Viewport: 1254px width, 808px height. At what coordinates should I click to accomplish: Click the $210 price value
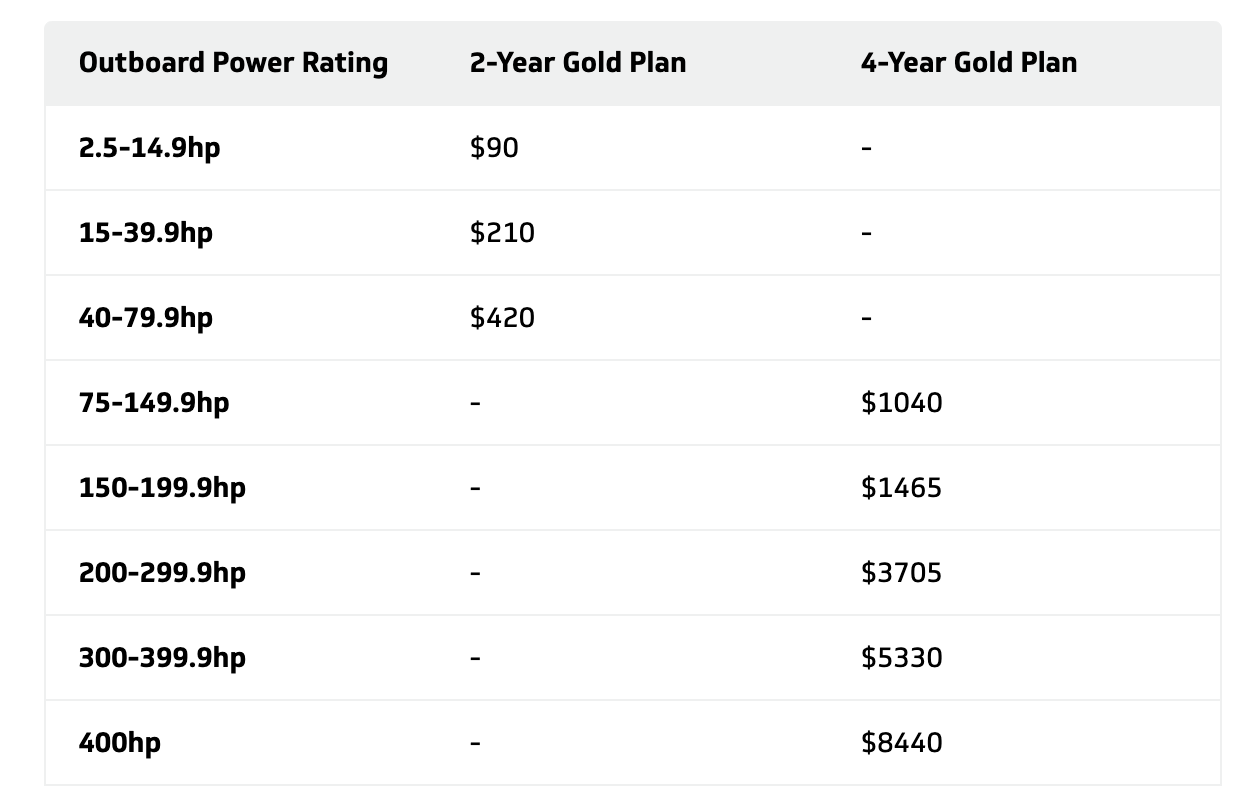pos(502,233)
